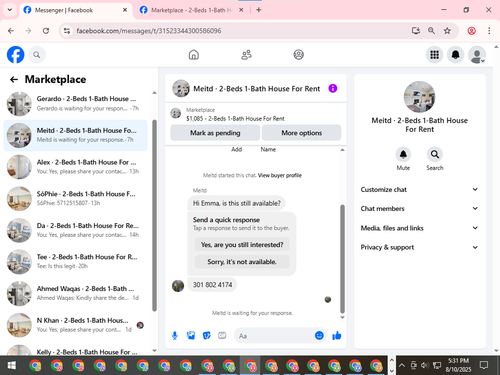This screenshot has height=375, width=500.
Task: Close the Messenger | Facebook tab
Action: tap(125, 10)
